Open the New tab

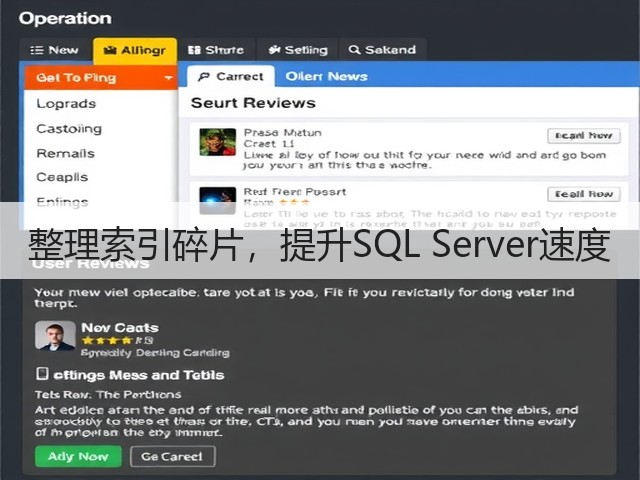tap(54, 50)
